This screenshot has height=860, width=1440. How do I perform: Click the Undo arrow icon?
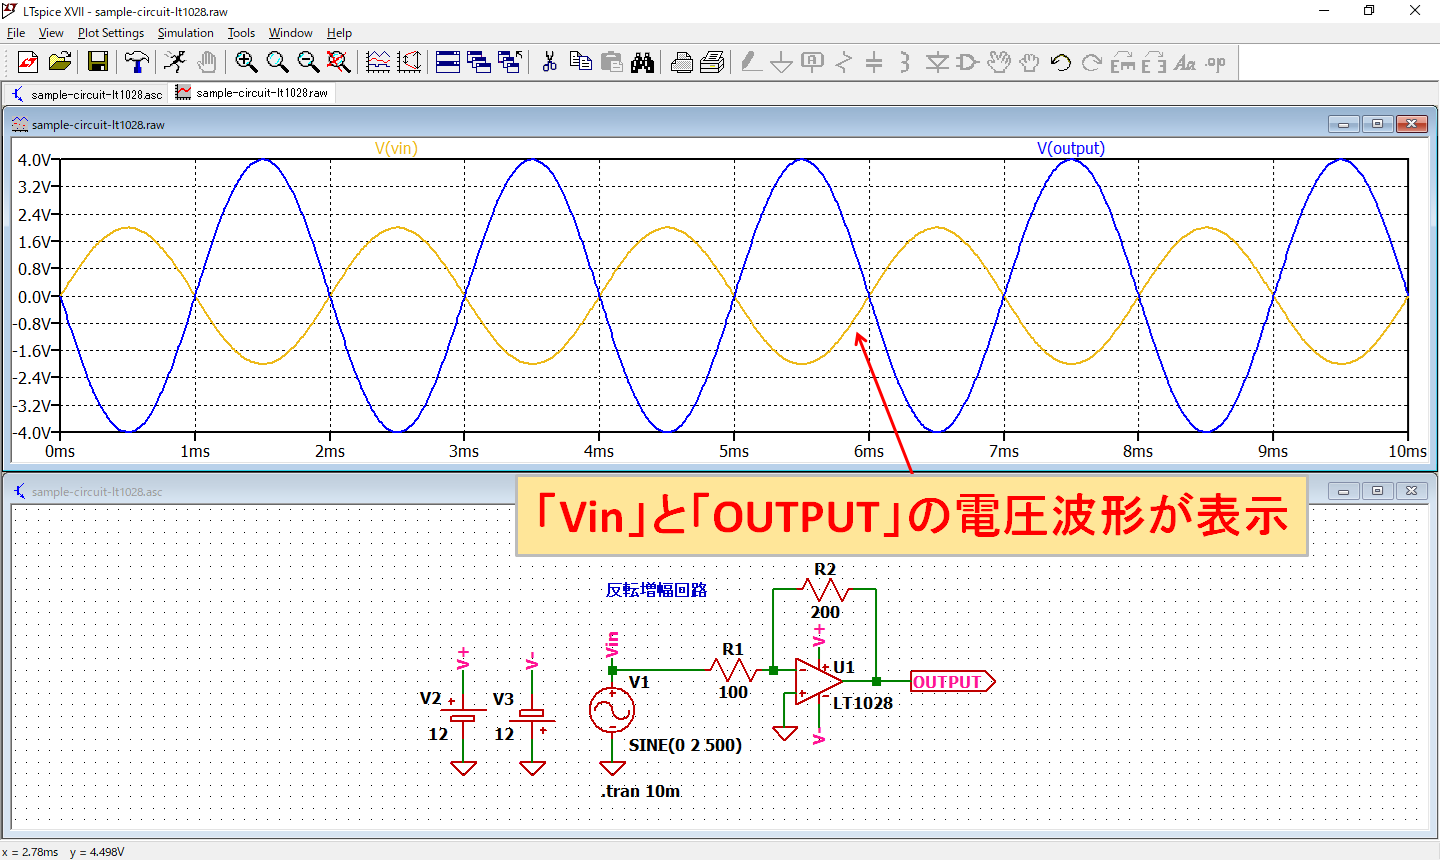tap(1060, 62)
